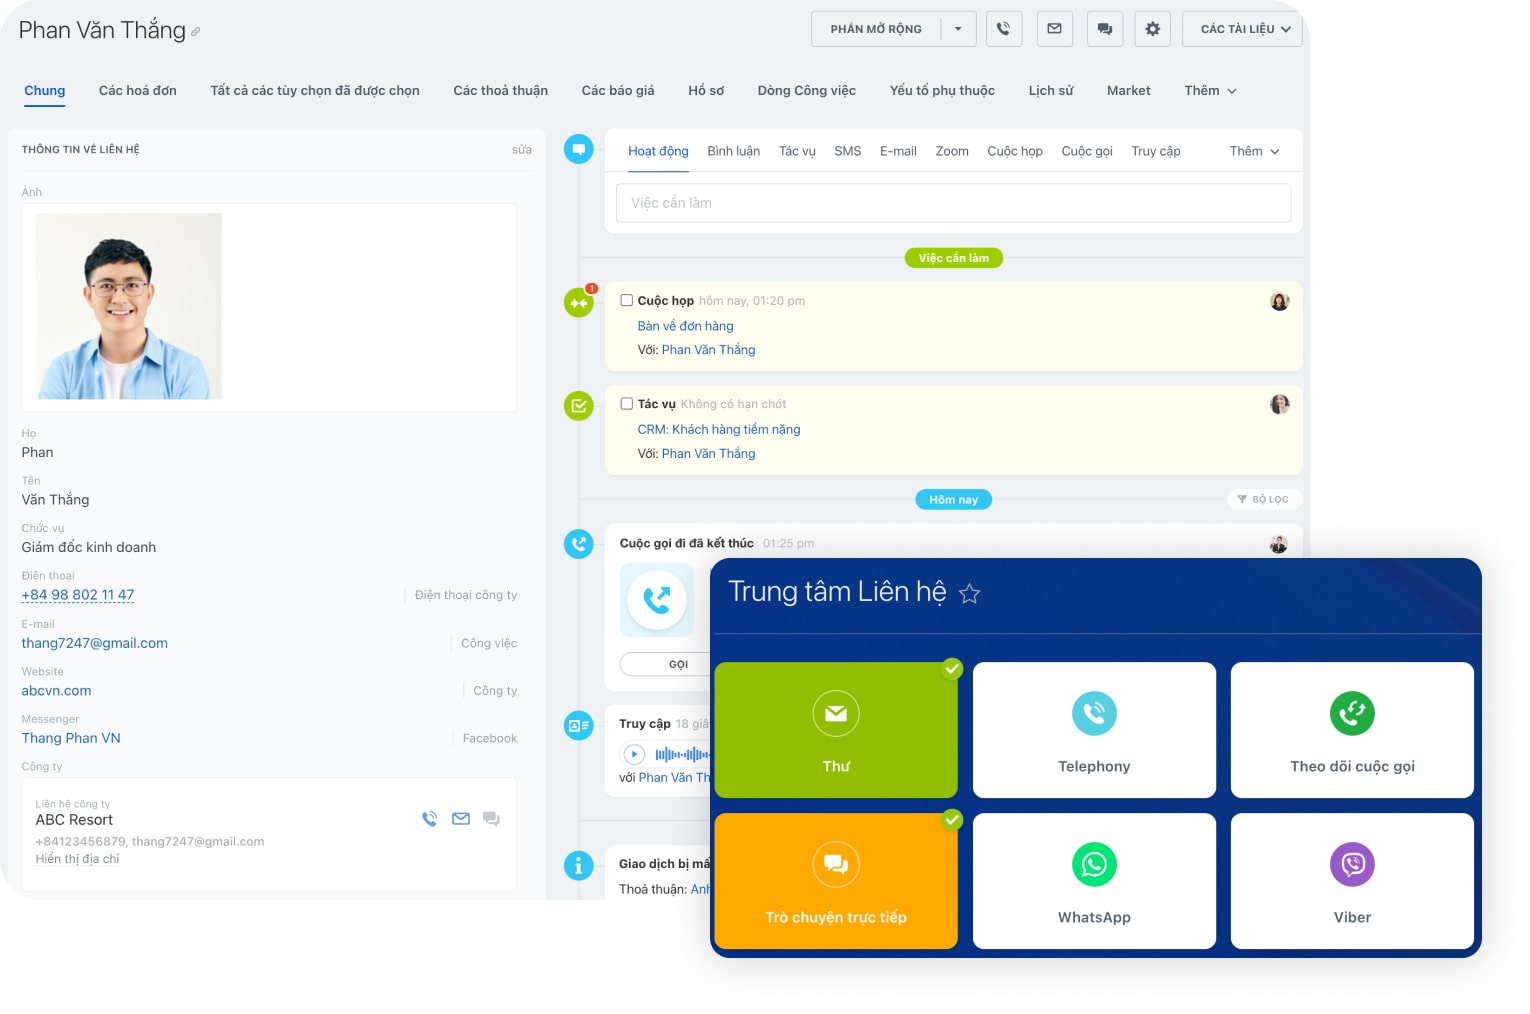The width and height of the screenshot is (1530, 1014).
Task: Start a call using the phone icon toolbar
Action: point(1004,28)
